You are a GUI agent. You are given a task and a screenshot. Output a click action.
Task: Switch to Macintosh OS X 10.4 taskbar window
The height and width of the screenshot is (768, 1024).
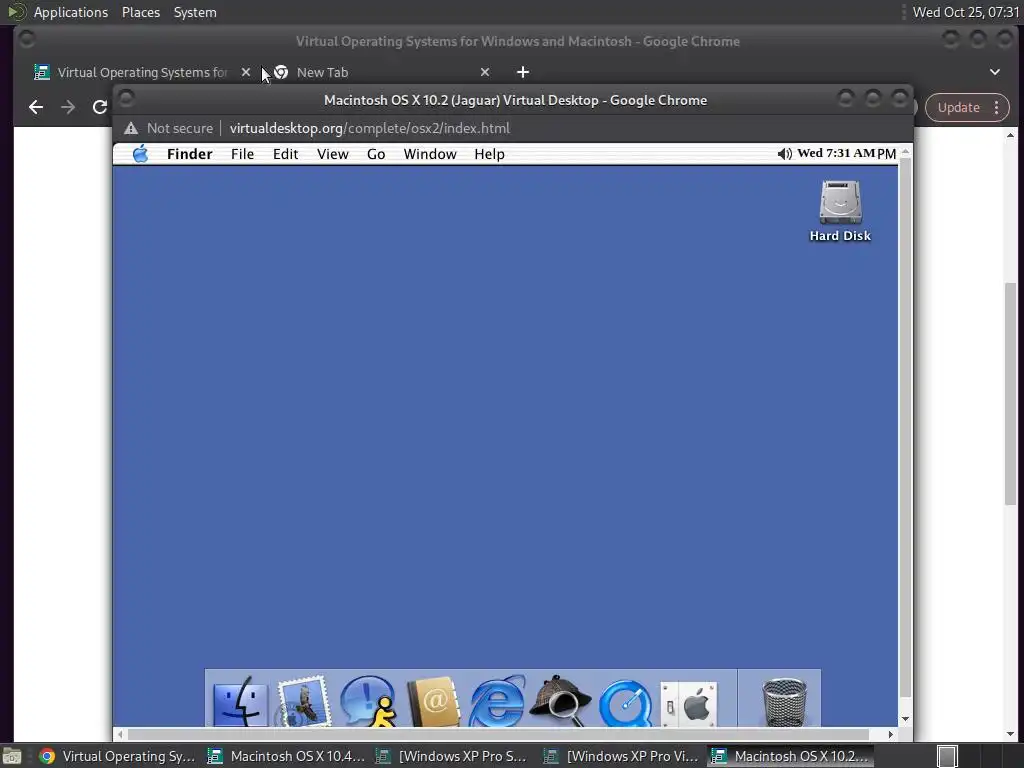pyautogui.click(x=286, y=756)
